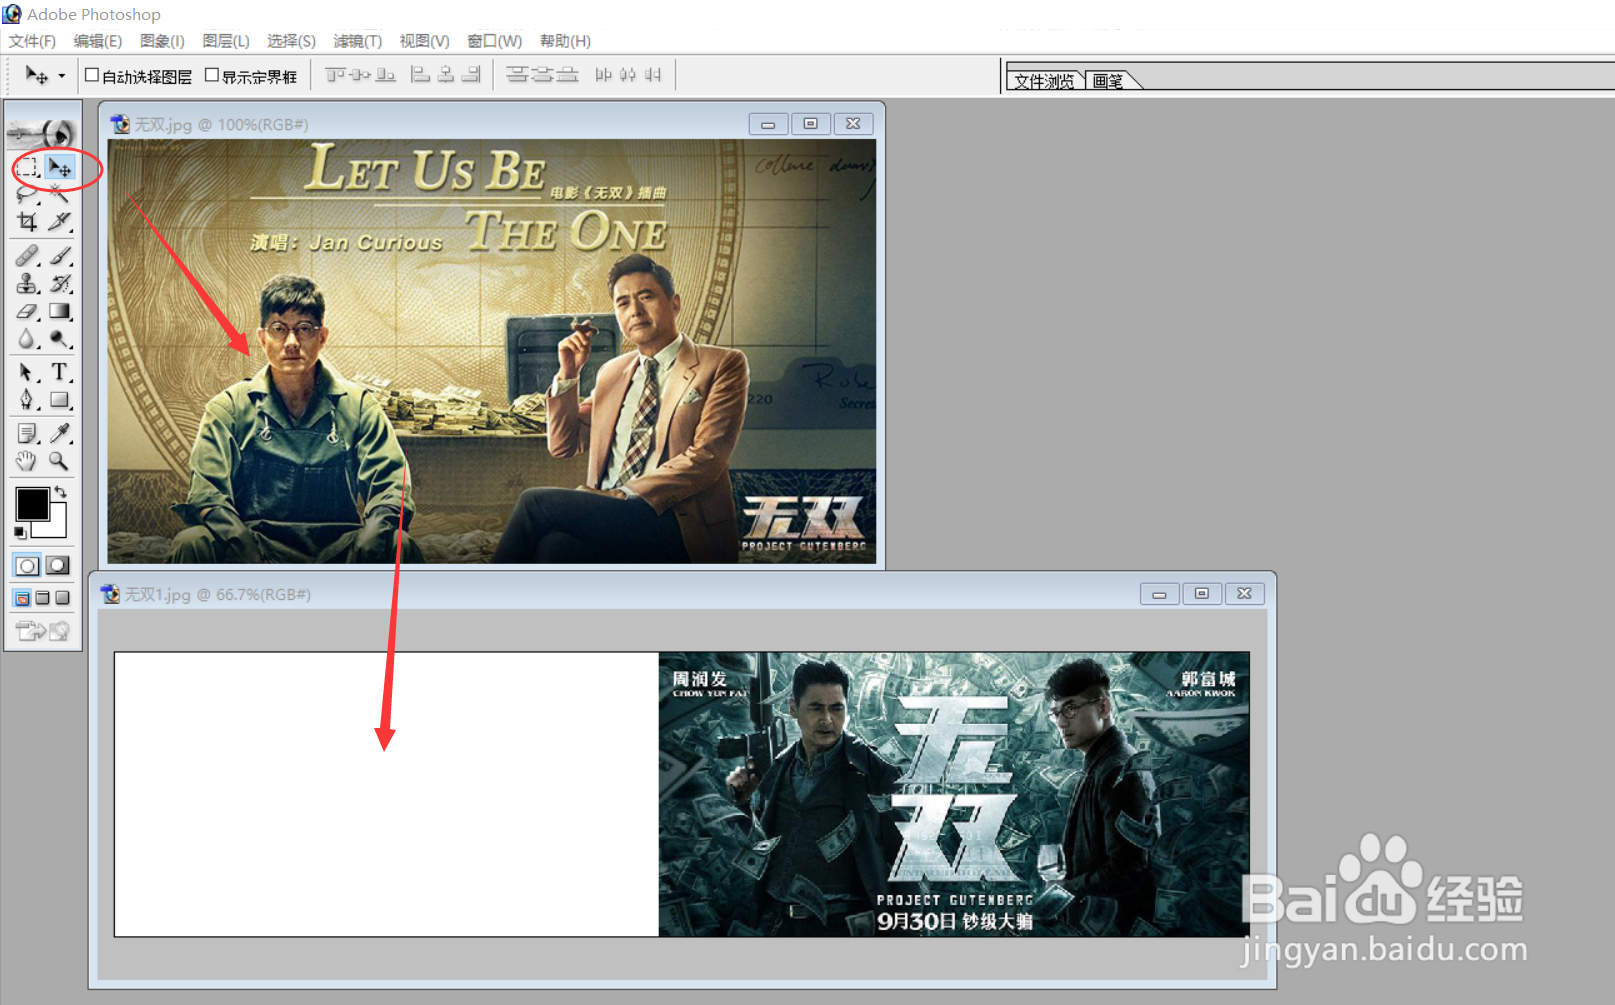The height and width of the screenshot is (1005, 1615).
Task: Select the Eraser tool
Action: (27, 312)
